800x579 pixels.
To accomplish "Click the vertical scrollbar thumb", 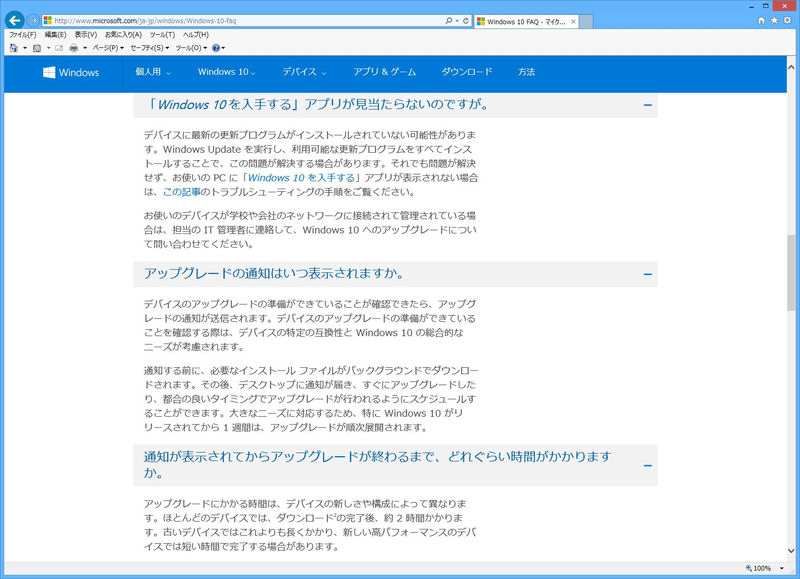I will (x=791, y=274).
